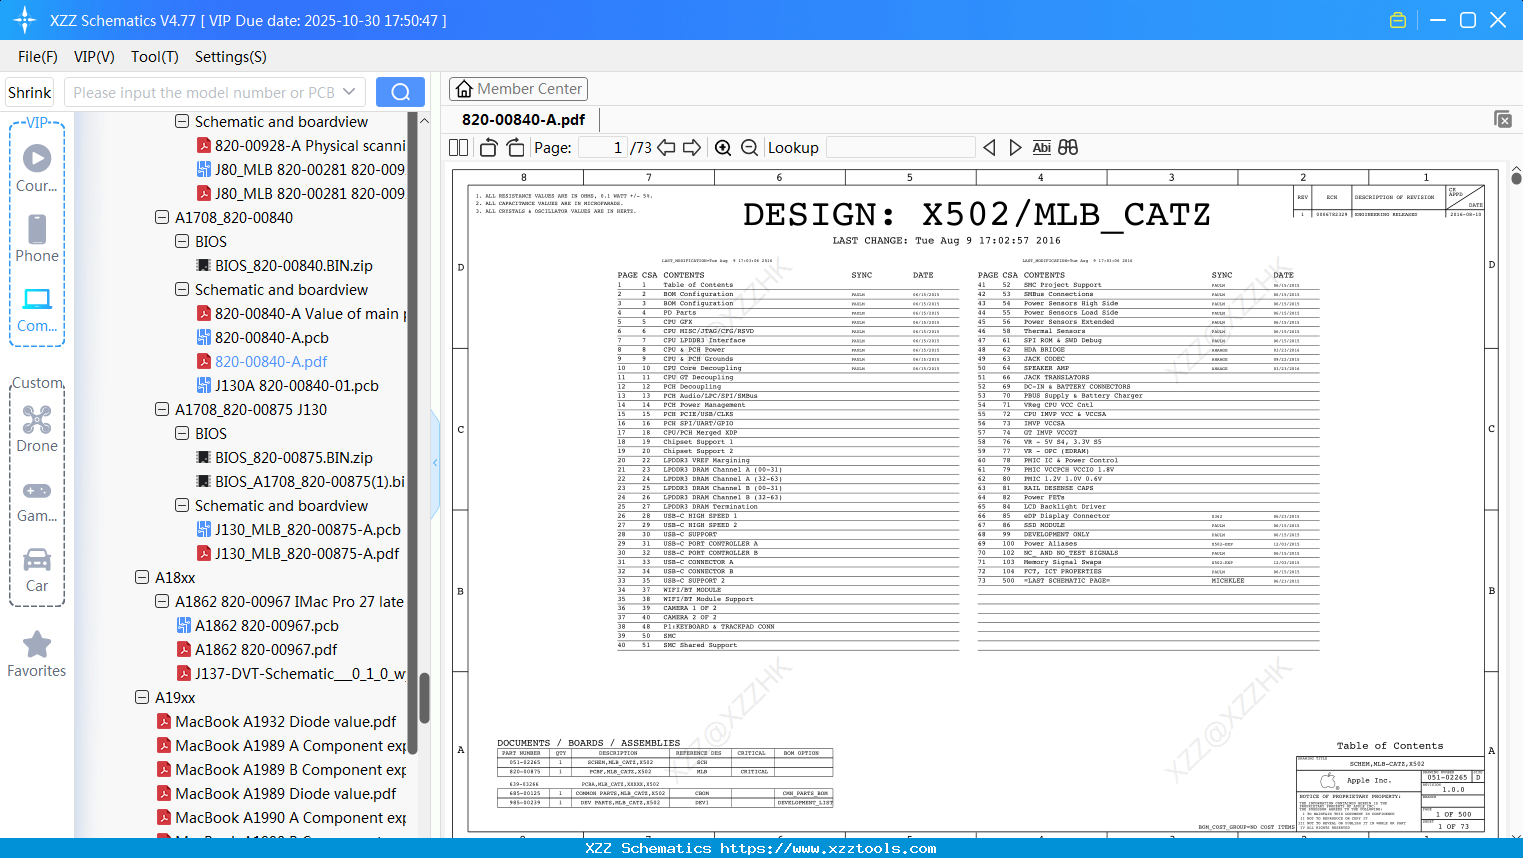This screenshot has height=858, width=1523.
Task: Open the Game console category
Action: [x=37, y=501]
